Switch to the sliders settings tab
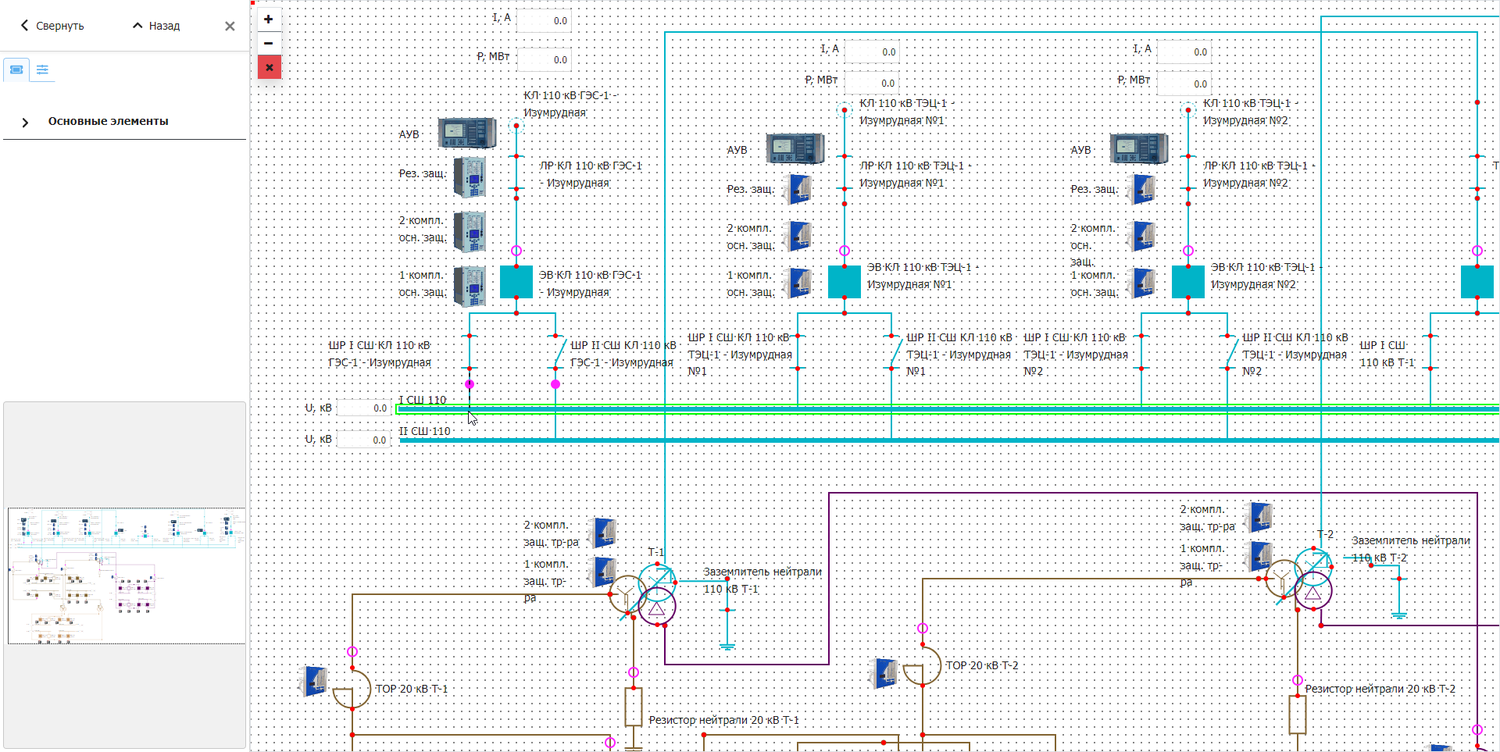 [x=42, y=69]
